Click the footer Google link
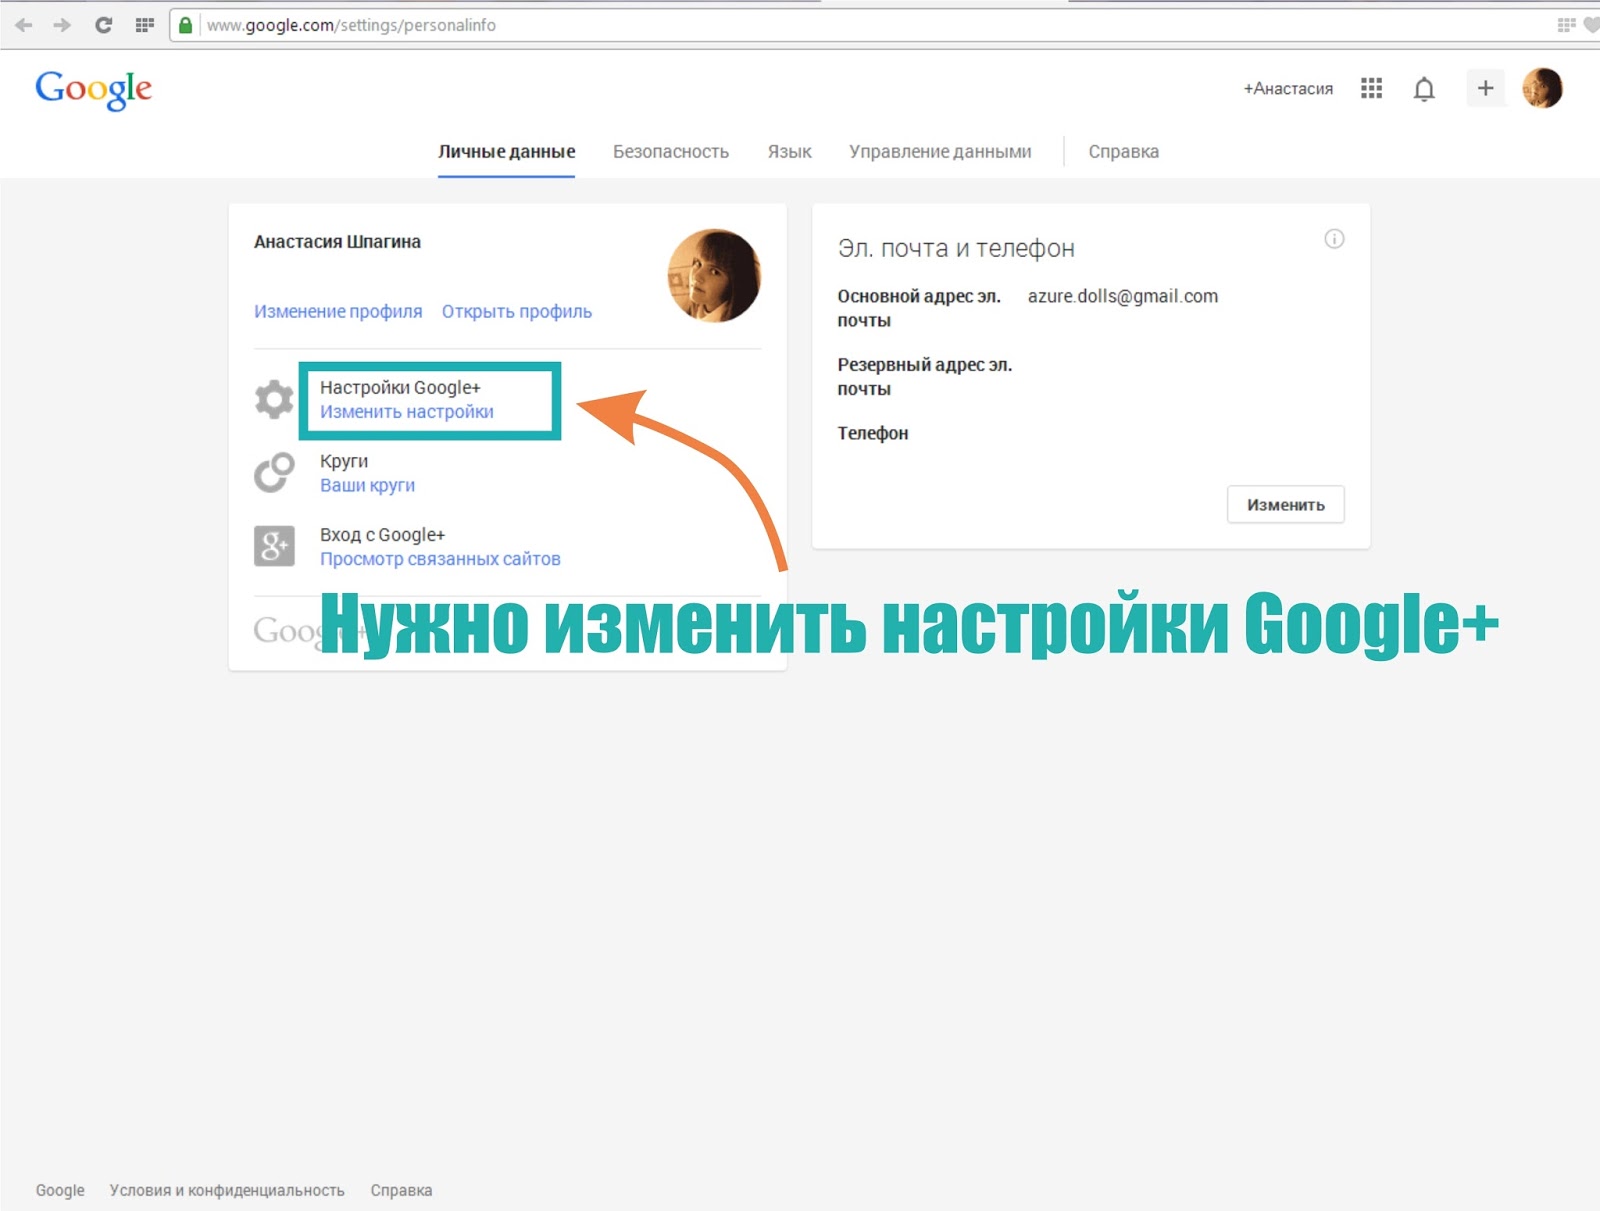 (x=60, y=1190)
